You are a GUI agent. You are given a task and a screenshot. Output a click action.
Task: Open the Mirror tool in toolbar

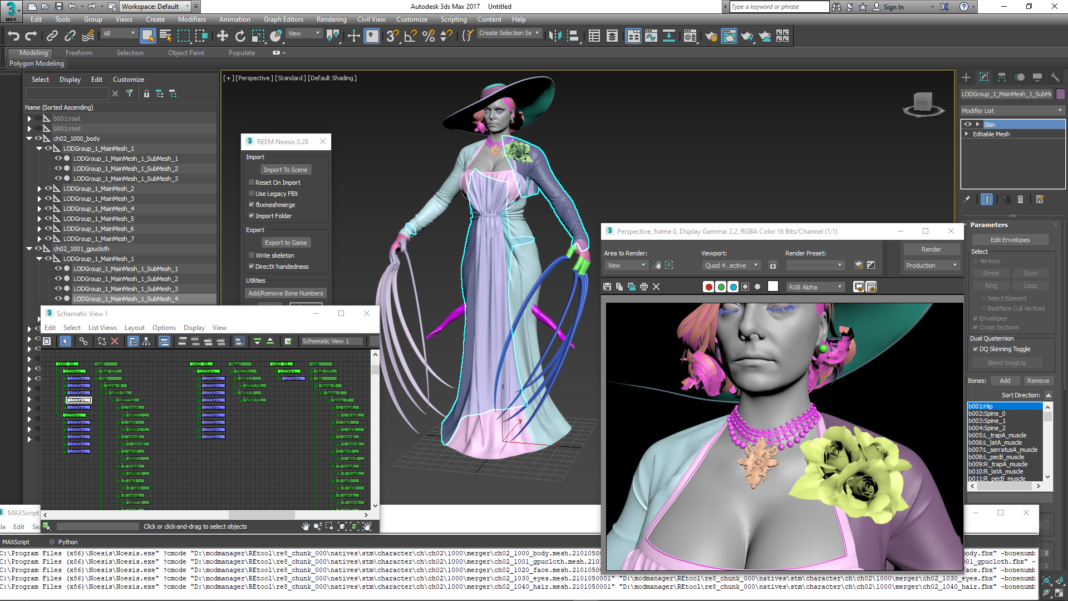click(x=555, y=36)
